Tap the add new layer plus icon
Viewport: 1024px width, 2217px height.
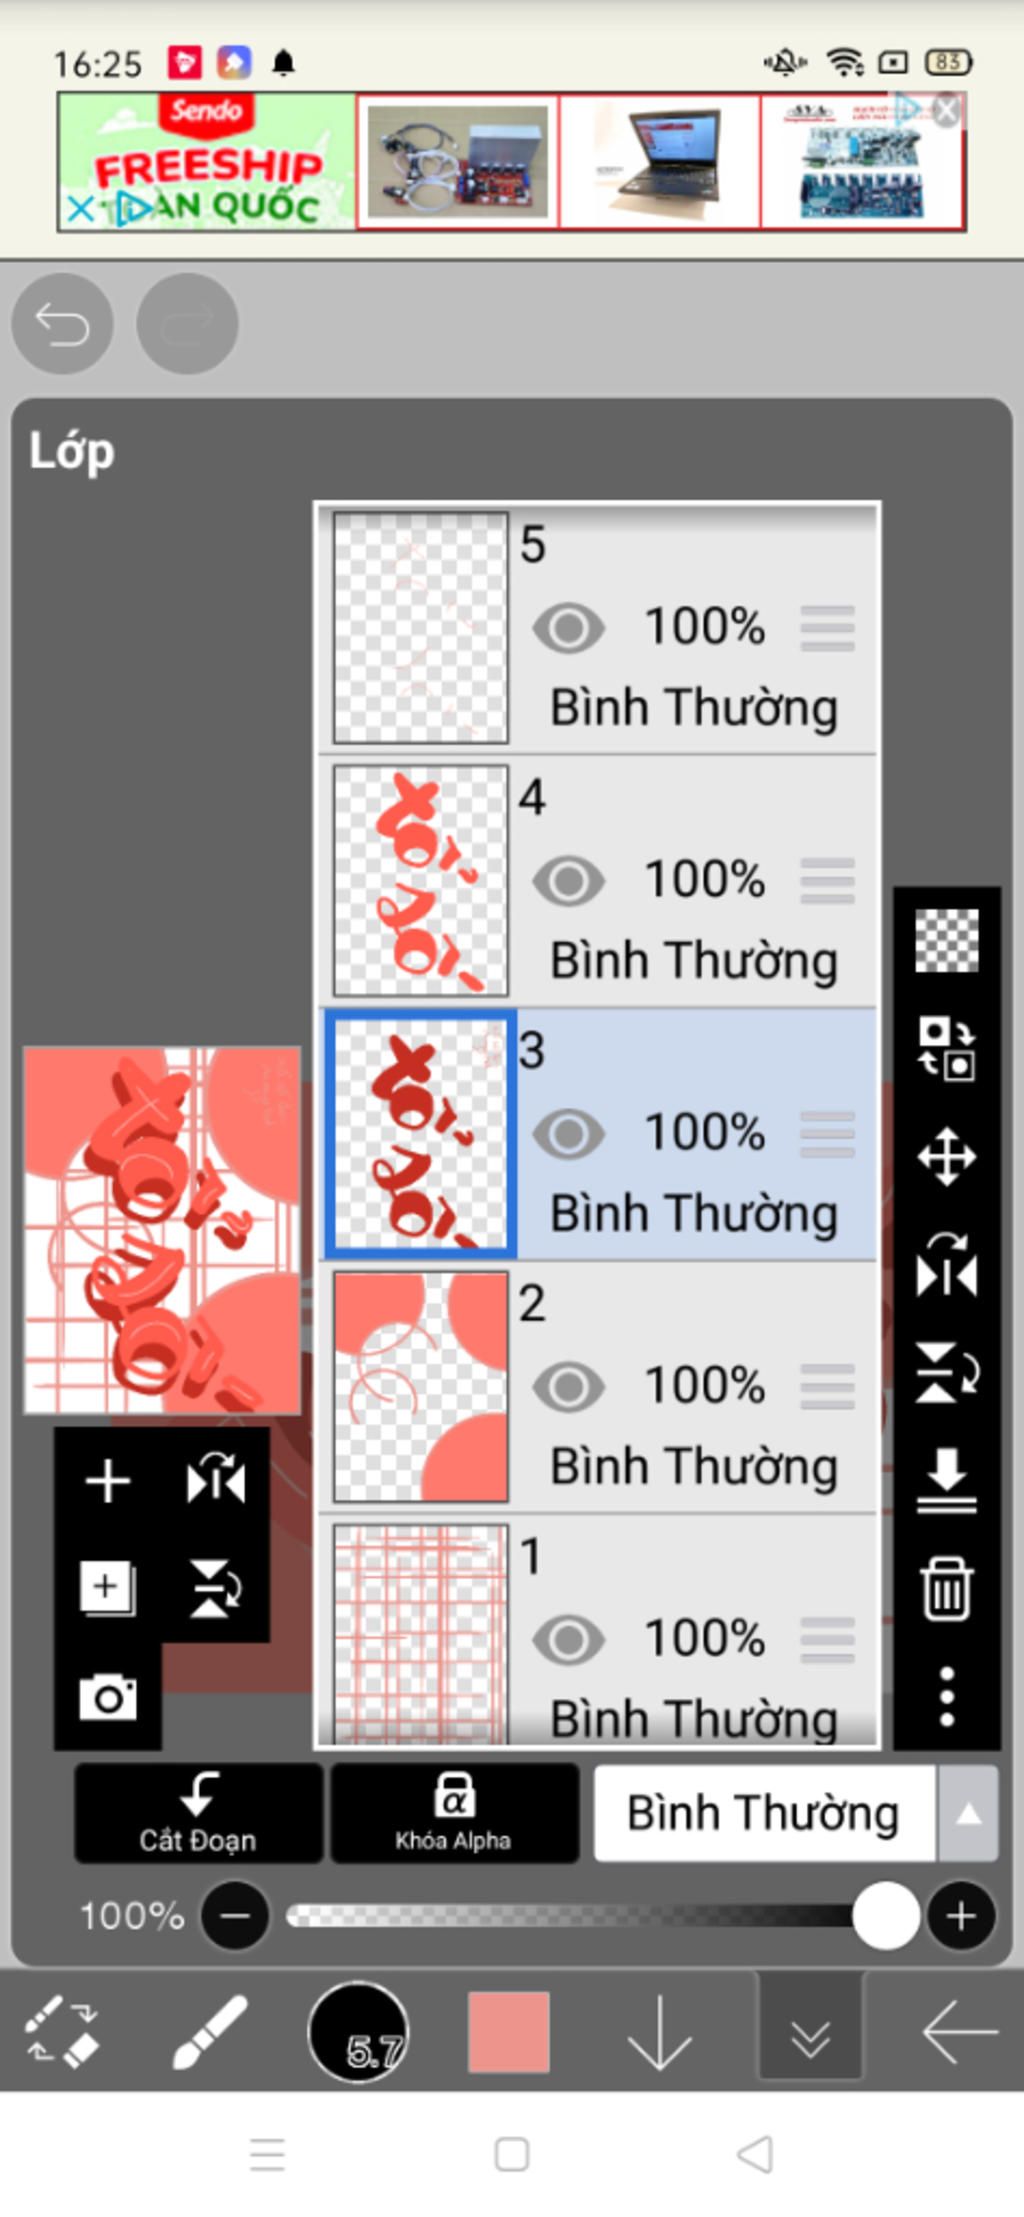point(108,1481)
